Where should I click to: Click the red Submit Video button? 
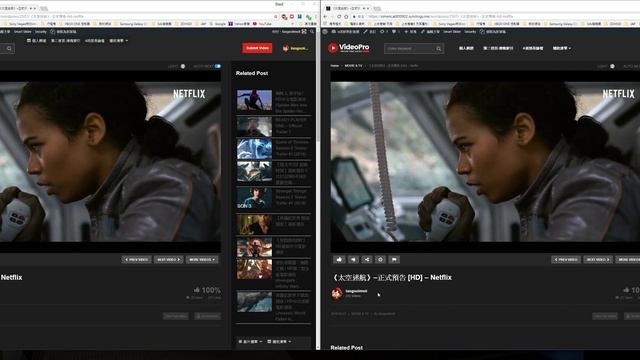[x=257, y=48]
